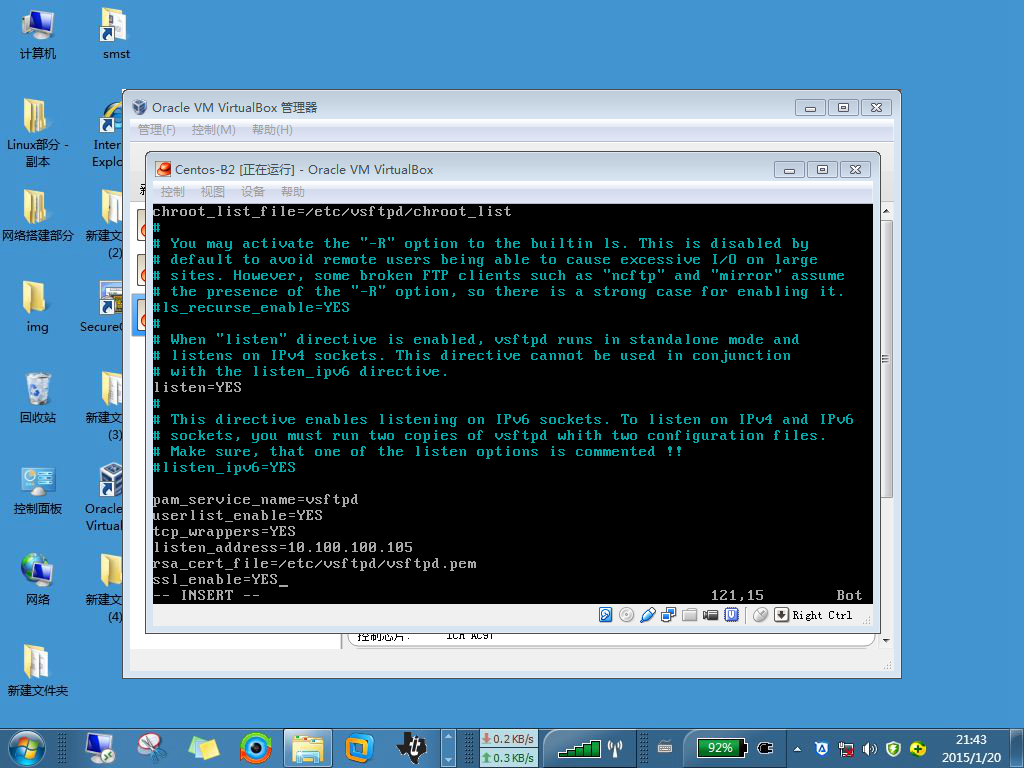Viewport: 1024px width, 768px height.
Task: Click the taskbar toolbar scroll-up arrow
Action: click(448, 737)
